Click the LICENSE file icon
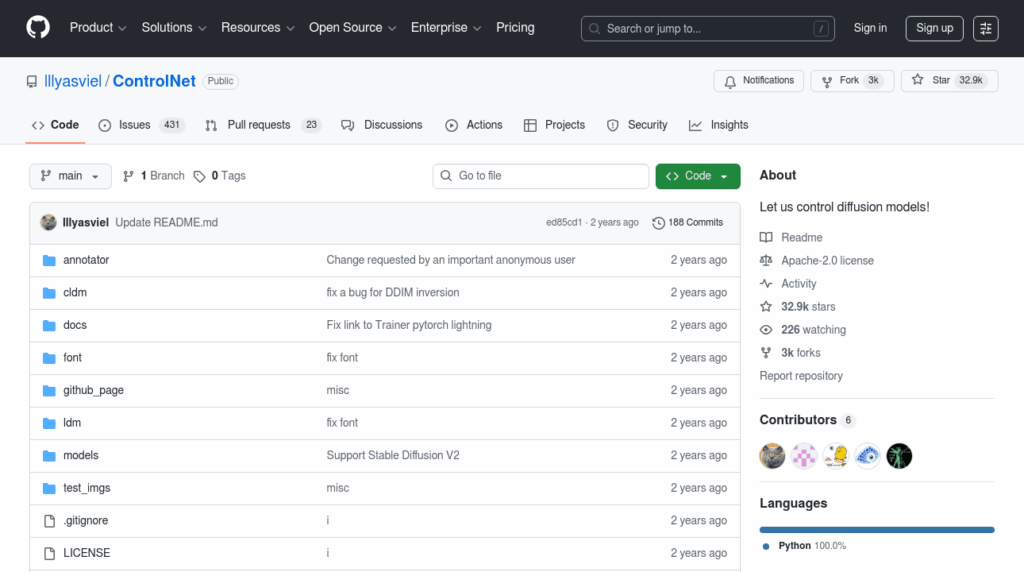This screenshot has width=1024, height=572. point(49,554)
